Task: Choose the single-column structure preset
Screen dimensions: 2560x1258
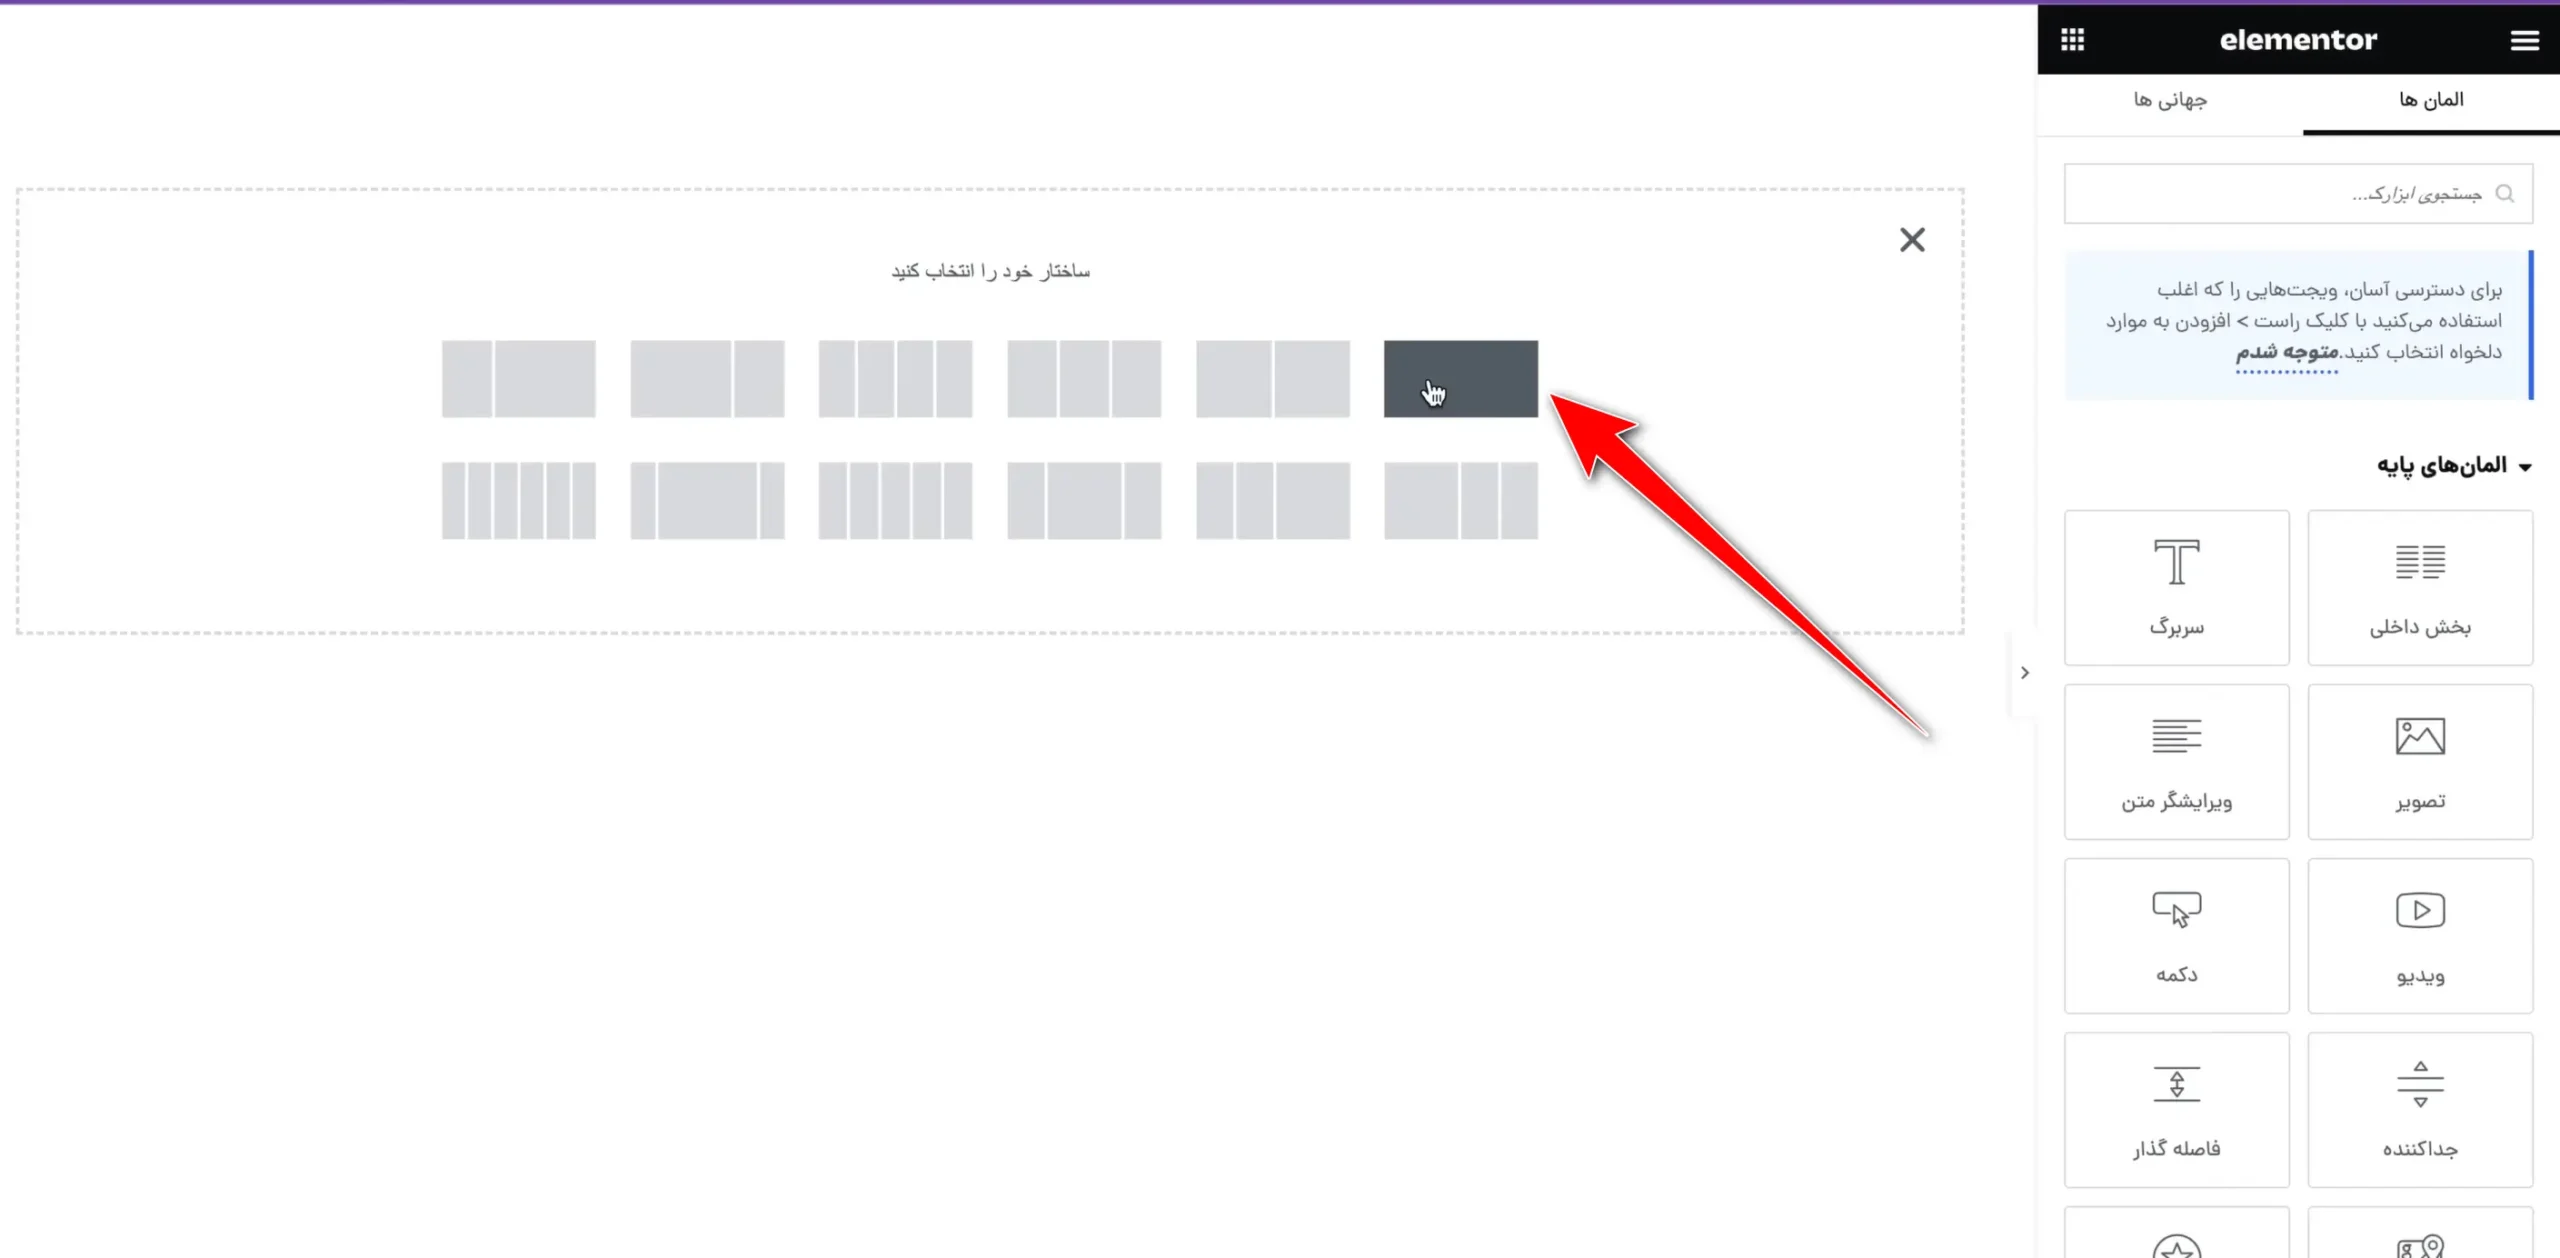Action: (1460, 379)
